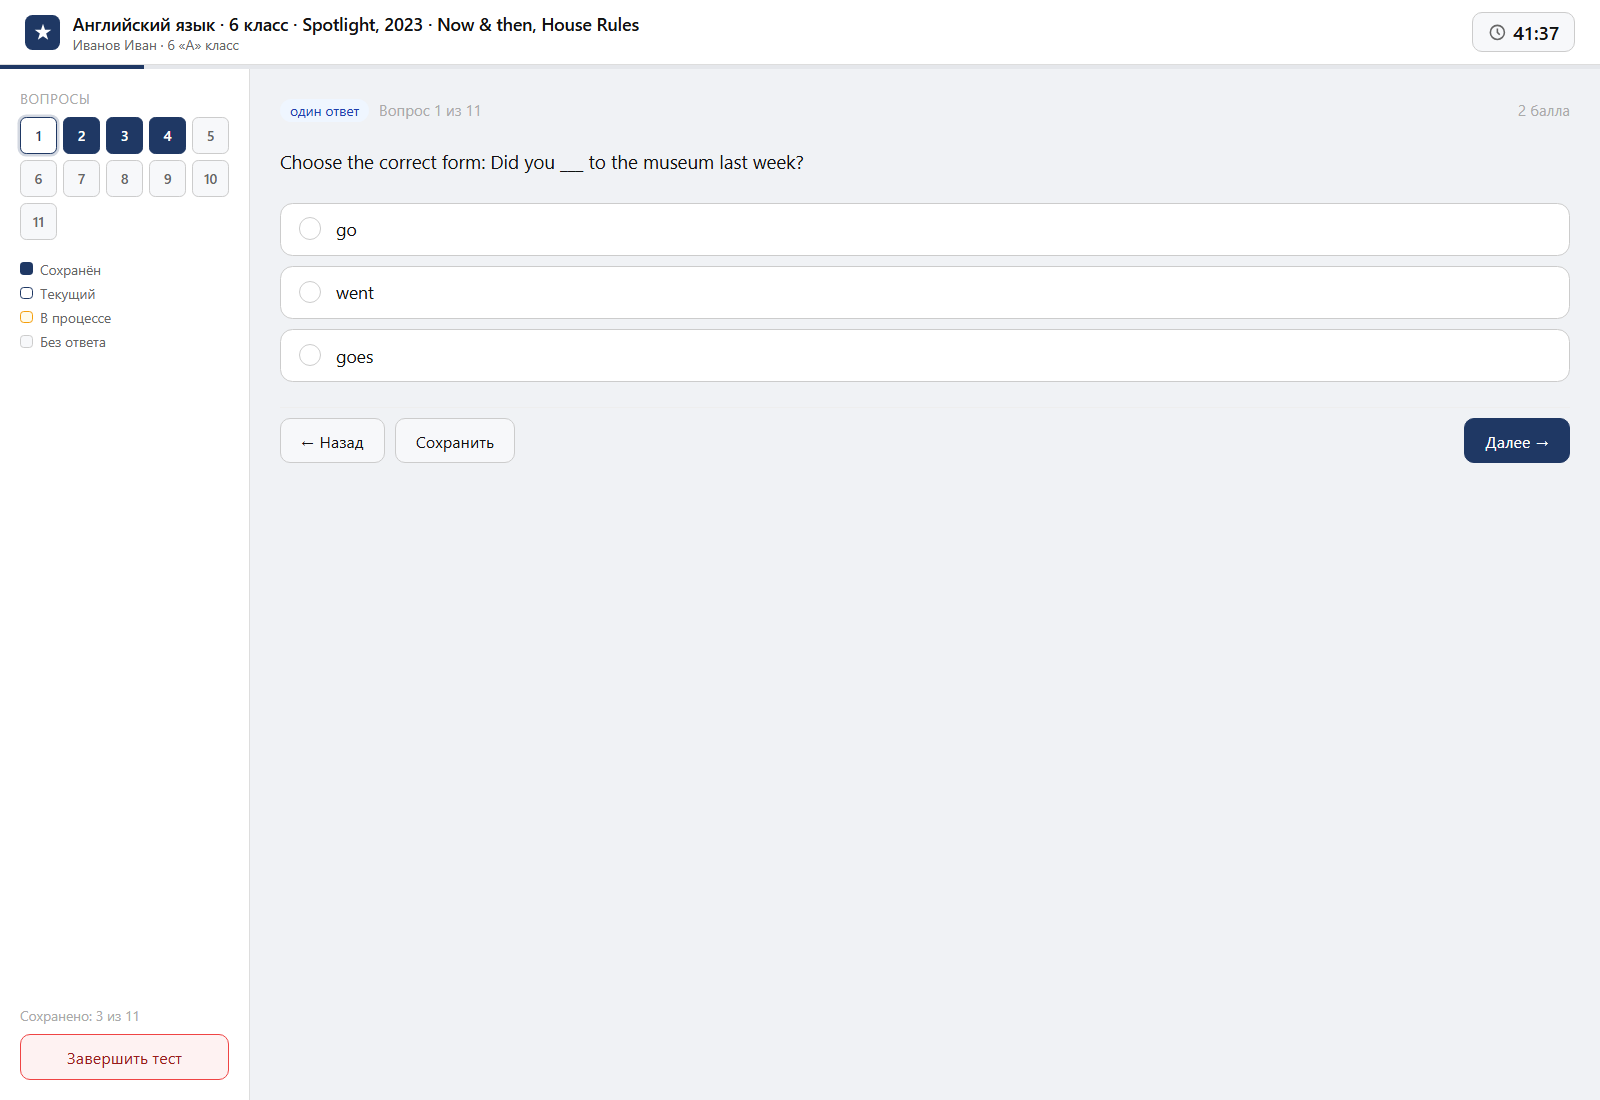Go to question 2 in navigator
The height and width of the screenshot is (1100, 1600).
coord(81,136)
